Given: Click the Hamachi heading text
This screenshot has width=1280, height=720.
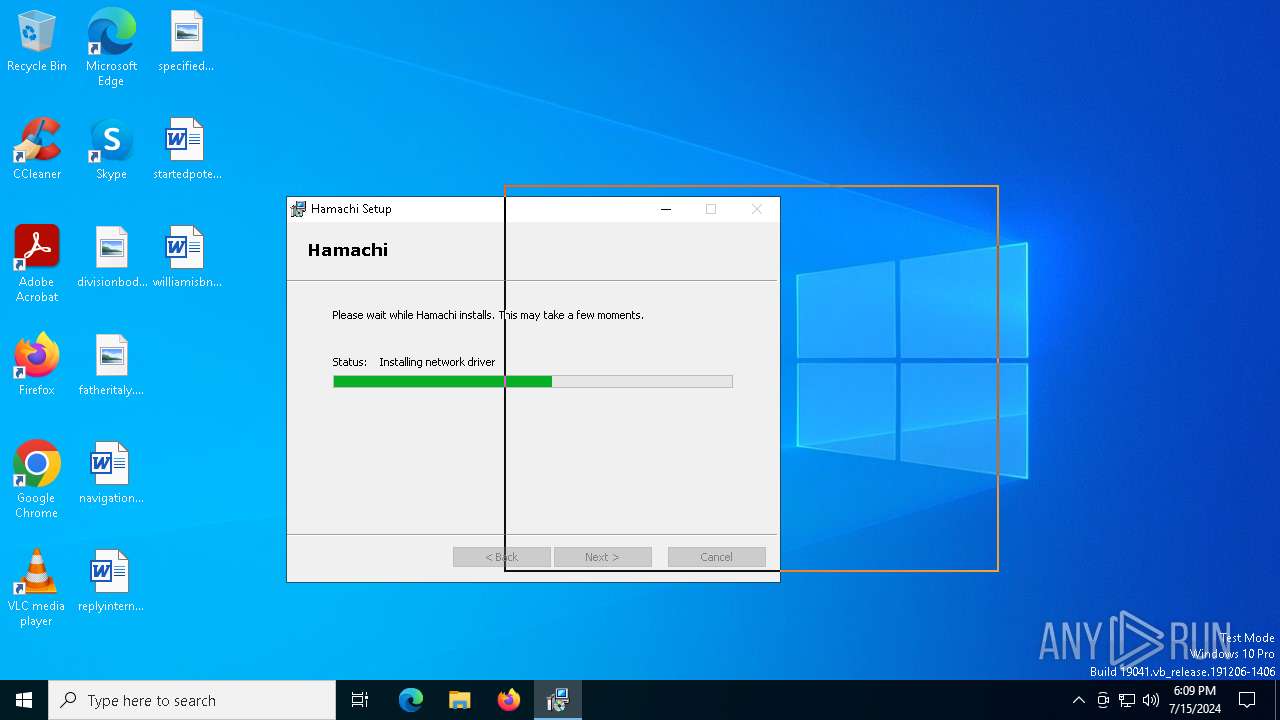Looking at the screenshot, I should pos(348,250).
